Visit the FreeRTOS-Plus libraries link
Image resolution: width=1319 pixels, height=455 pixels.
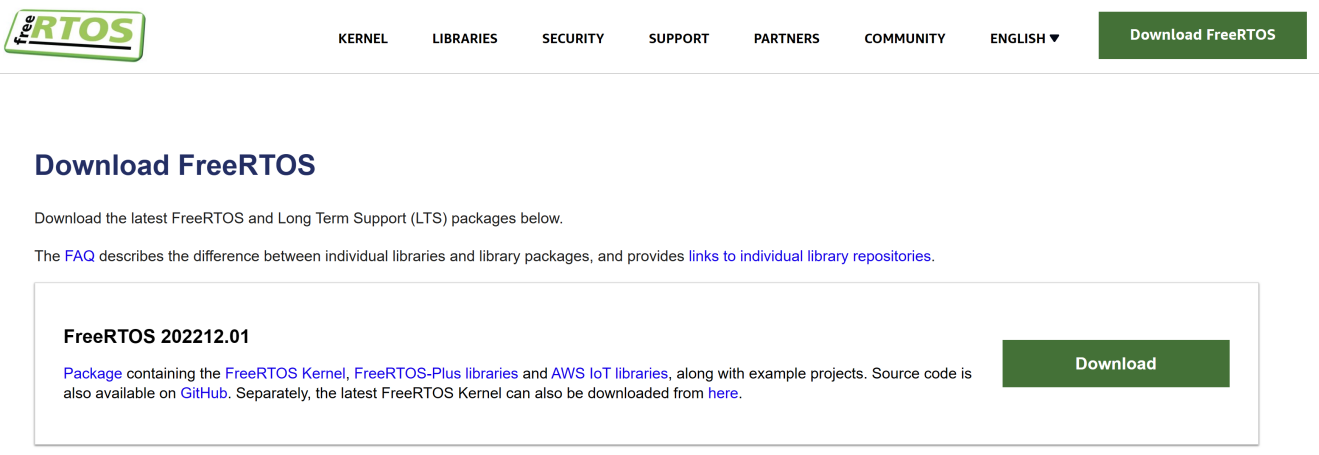[x=436, y=373]
